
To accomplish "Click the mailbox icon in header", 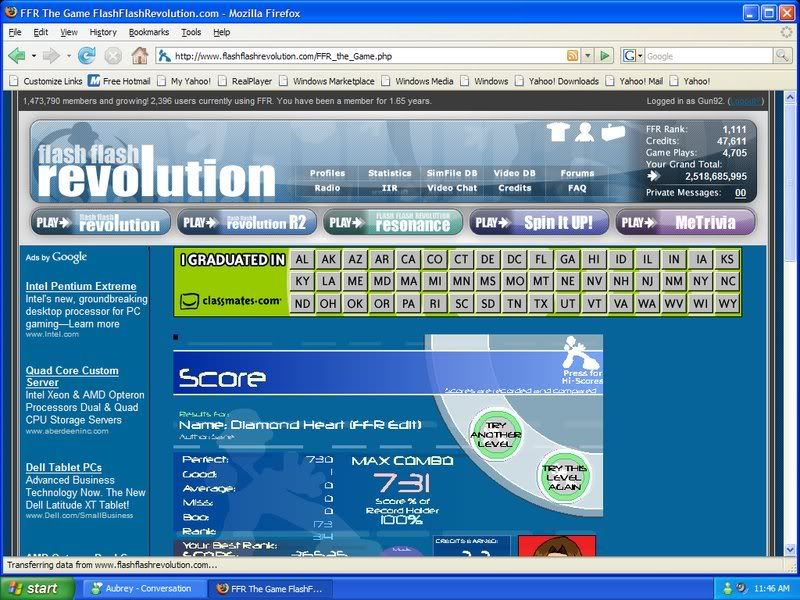I will tap(612, 132).
